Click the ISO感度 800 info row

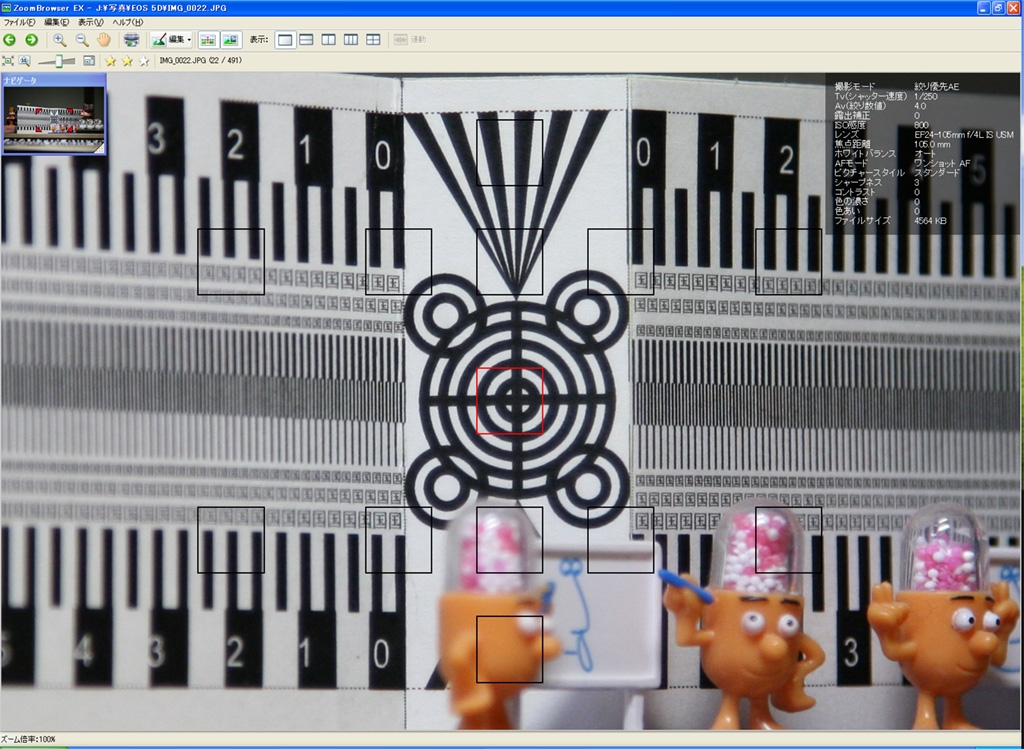tap(881, 125)
